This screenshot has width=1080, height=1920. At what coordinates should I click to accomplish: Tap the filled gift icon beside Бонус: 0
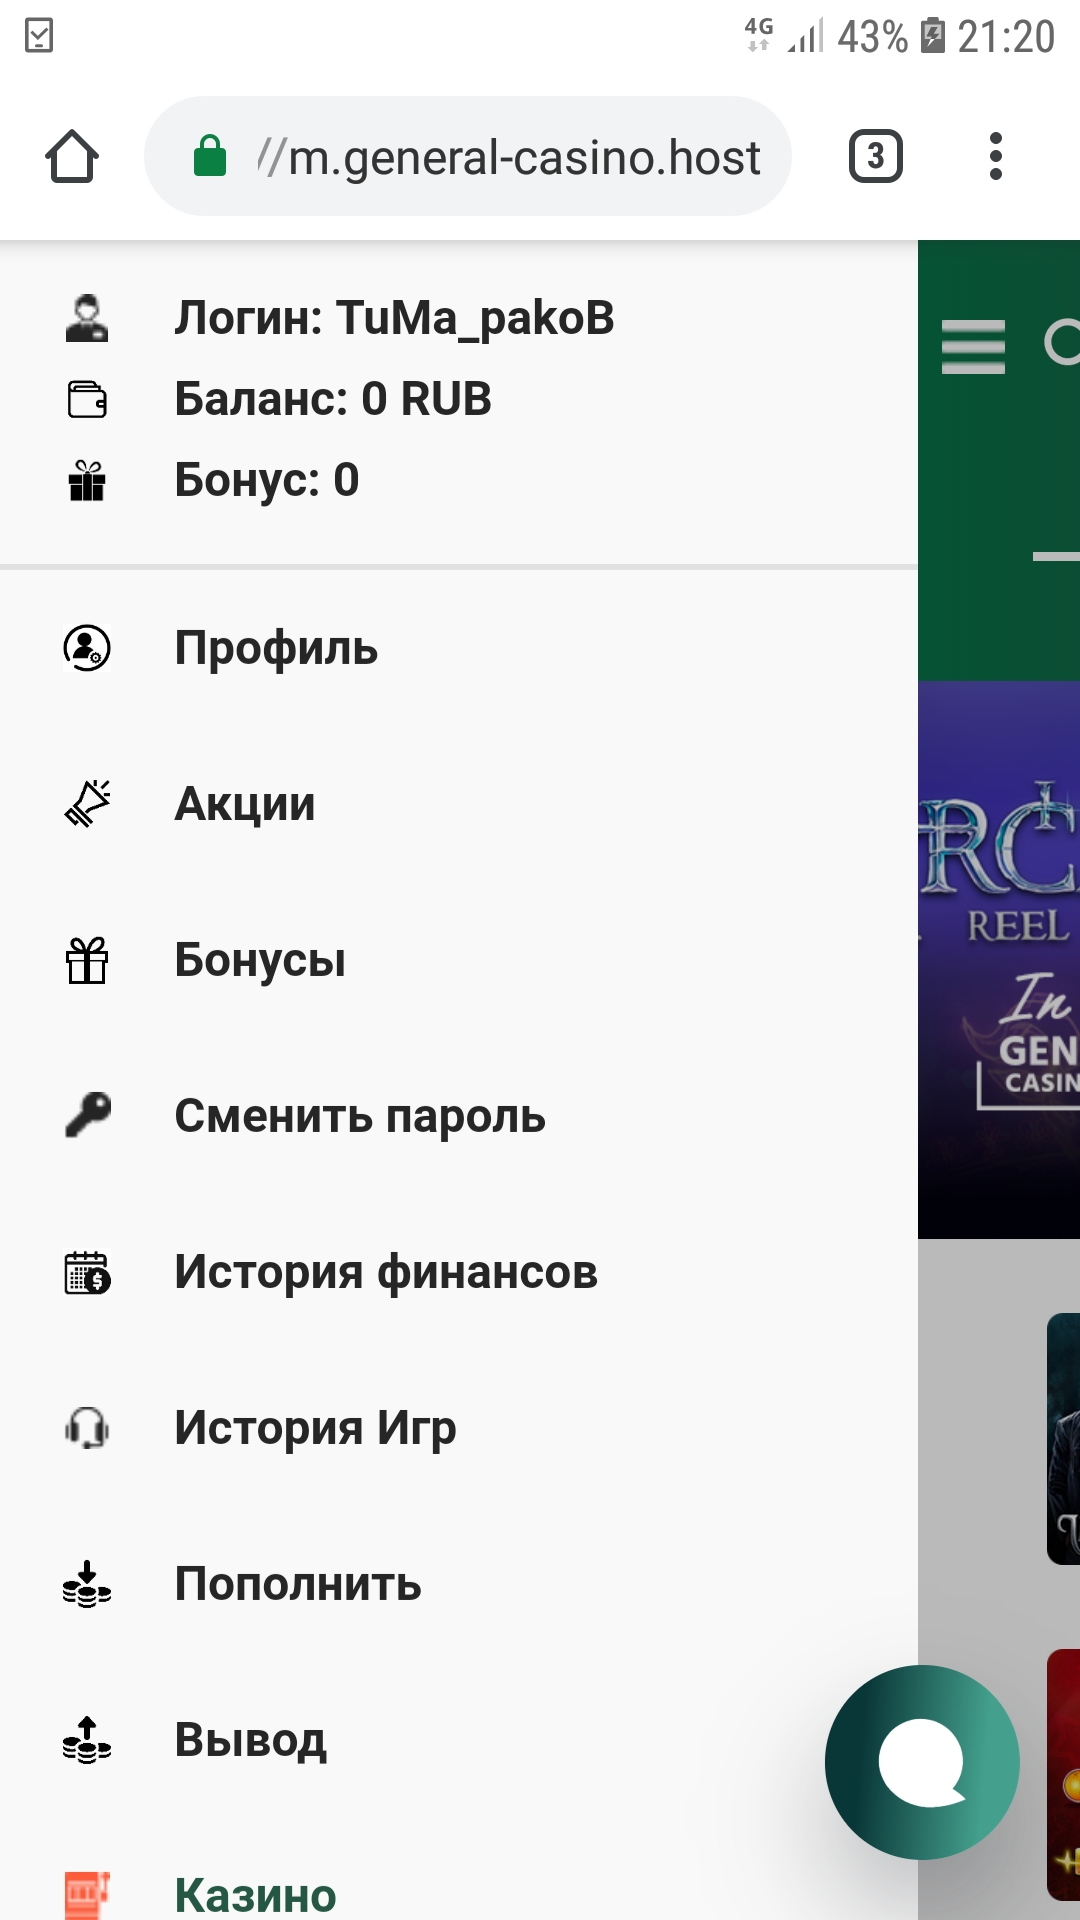pyautogui.click(x=87, y=480)
